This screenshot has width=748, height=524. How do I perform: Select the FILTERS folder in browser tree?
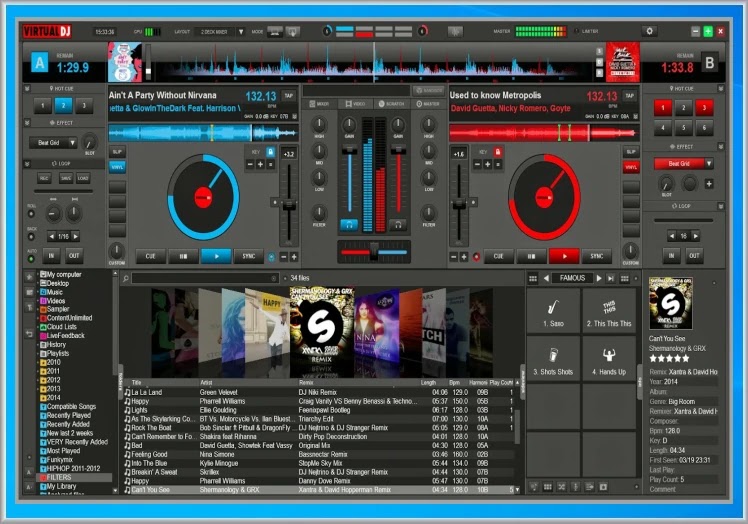pyautogui.click(x=59, y=477)
